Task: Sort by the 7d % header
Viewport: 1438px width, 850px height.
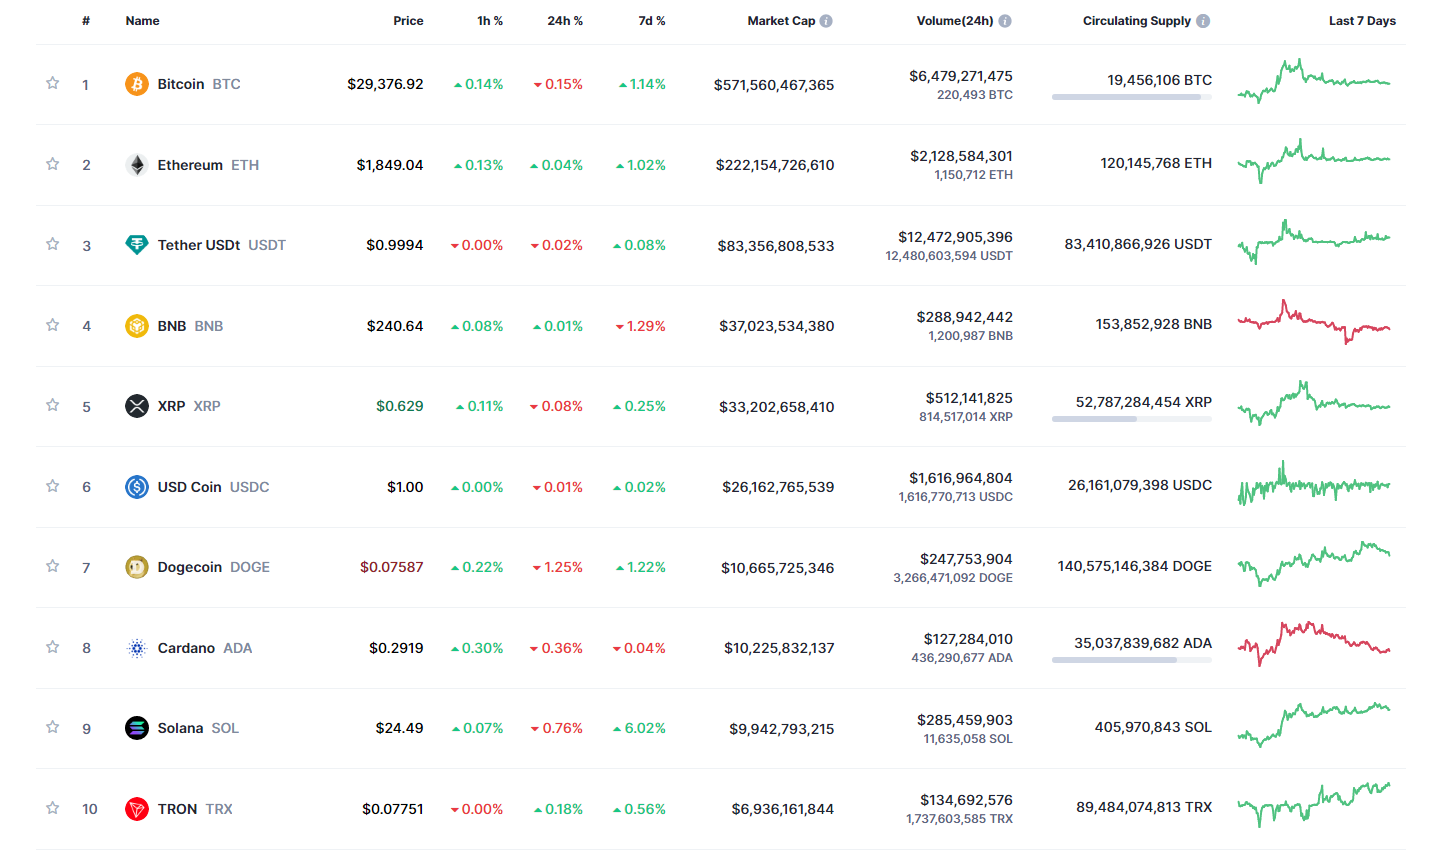Action: (652, 21)
